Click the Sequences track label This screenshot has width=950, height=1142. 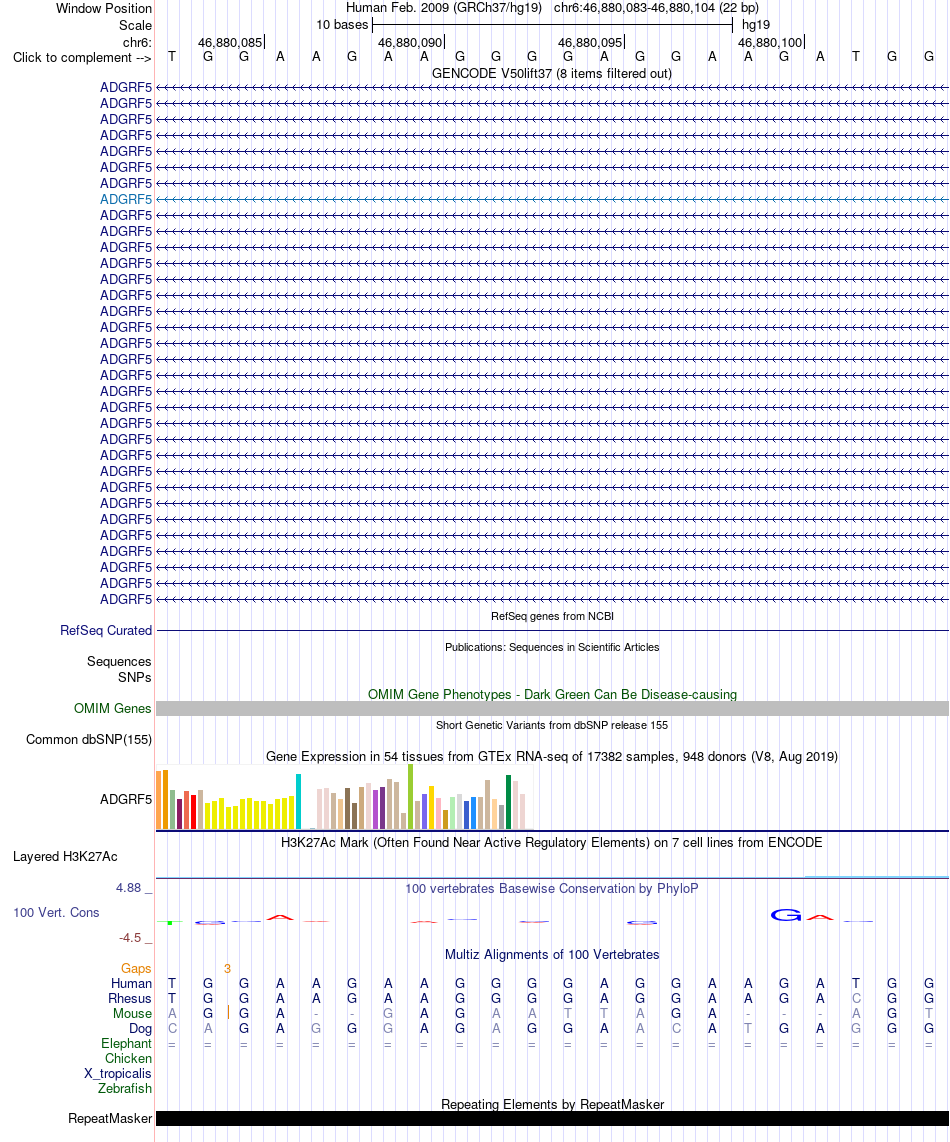[x=119, y=661]
